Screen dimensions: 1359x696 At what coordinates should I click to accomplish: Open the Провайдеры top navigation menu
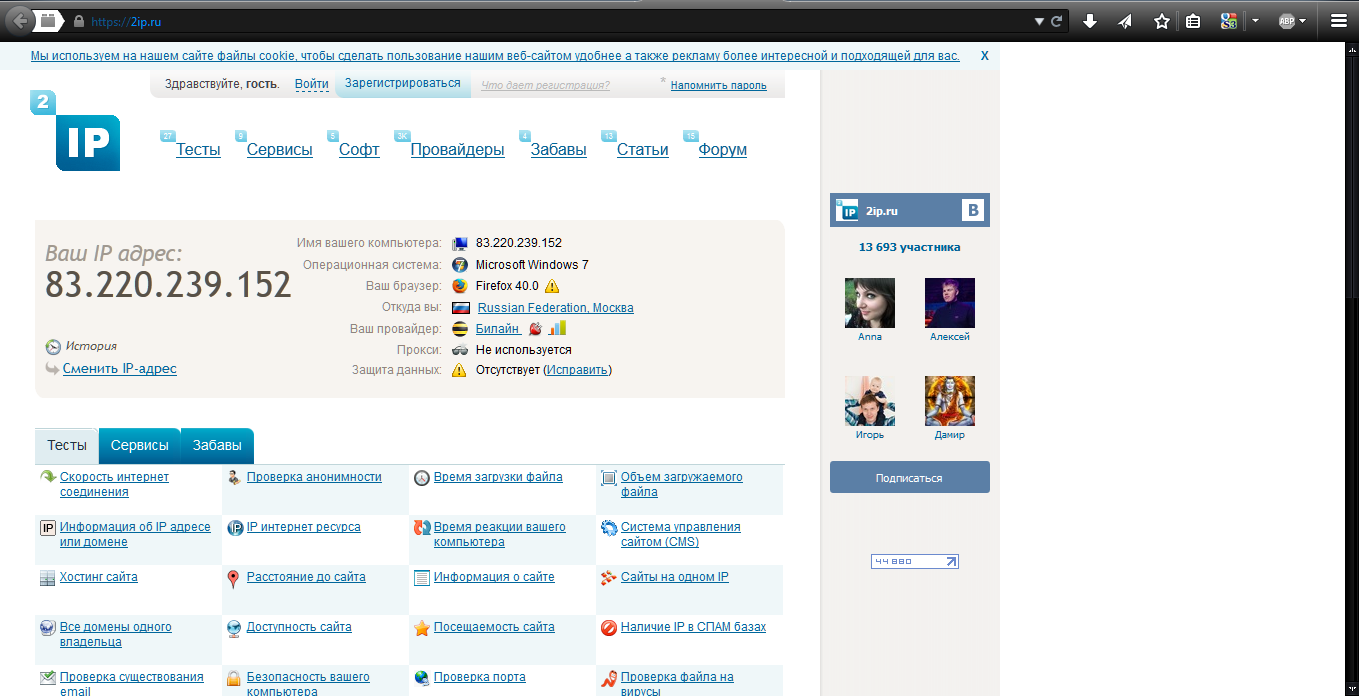(457, 150)
